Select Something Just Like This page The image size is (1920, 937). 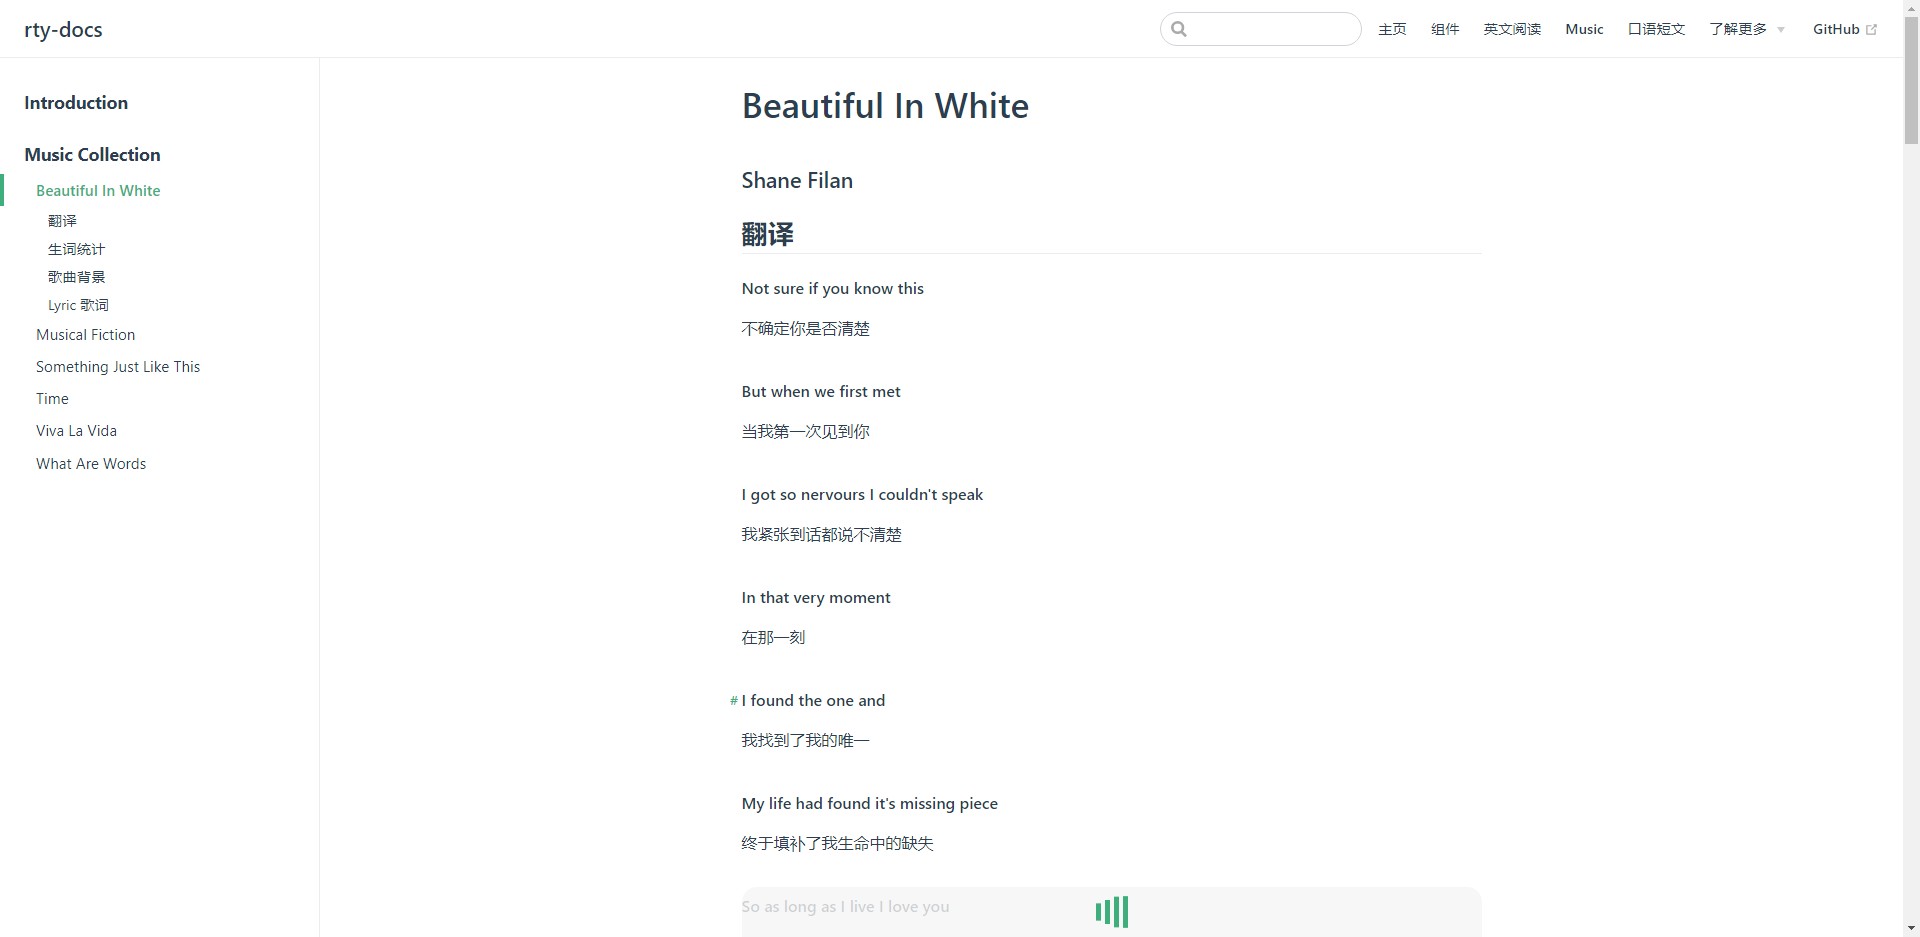tap(118, 367)
